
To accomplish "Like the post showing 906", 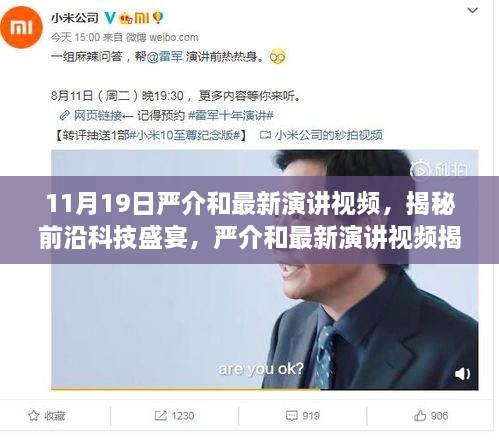I will coord(431,416).
